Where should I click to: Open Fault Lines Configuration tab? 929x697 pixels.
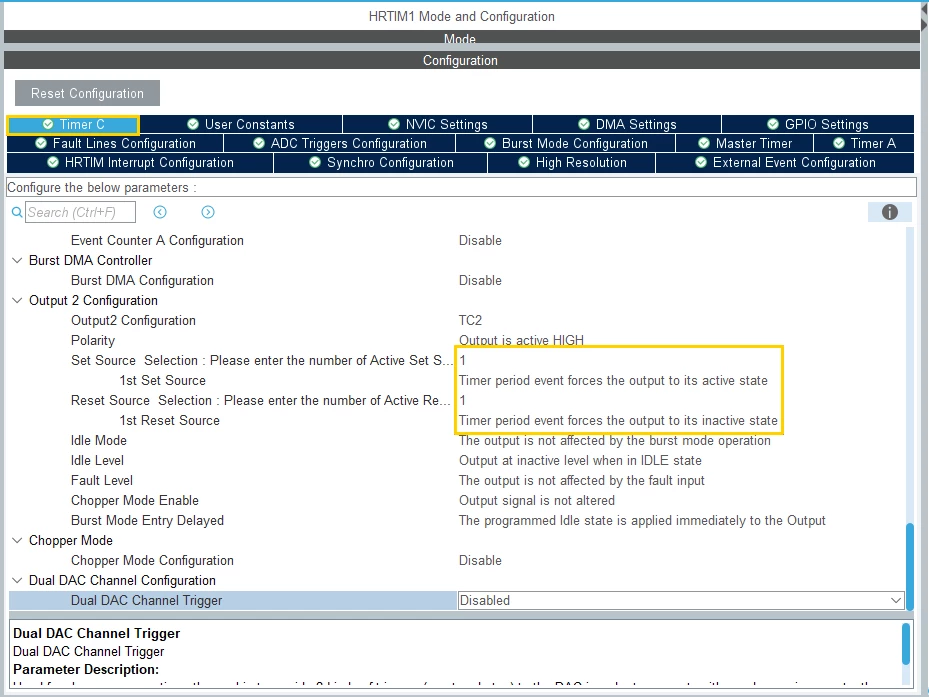pyautogui.click(x=115, y=143)
